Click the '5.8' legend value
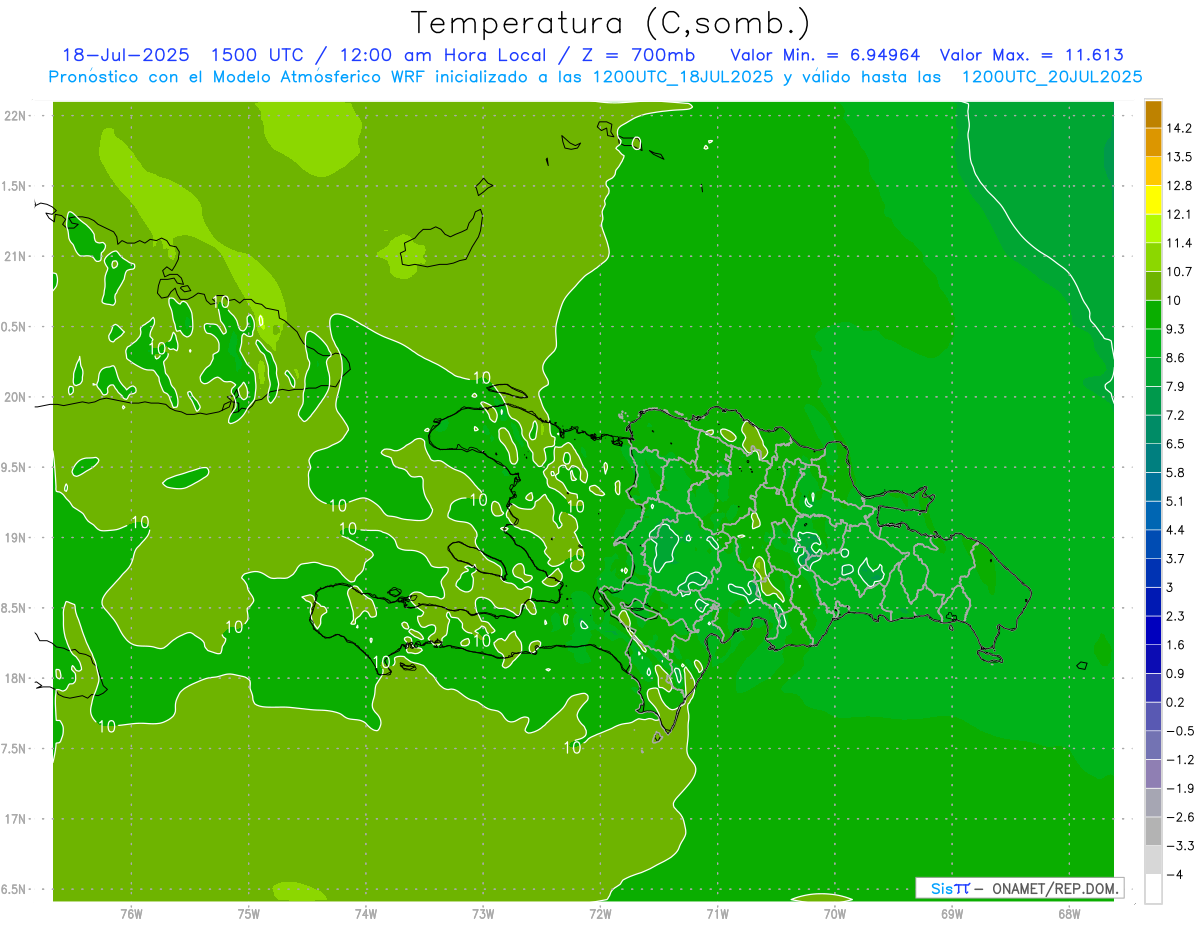1200x927 pixels. point(1176,472)
